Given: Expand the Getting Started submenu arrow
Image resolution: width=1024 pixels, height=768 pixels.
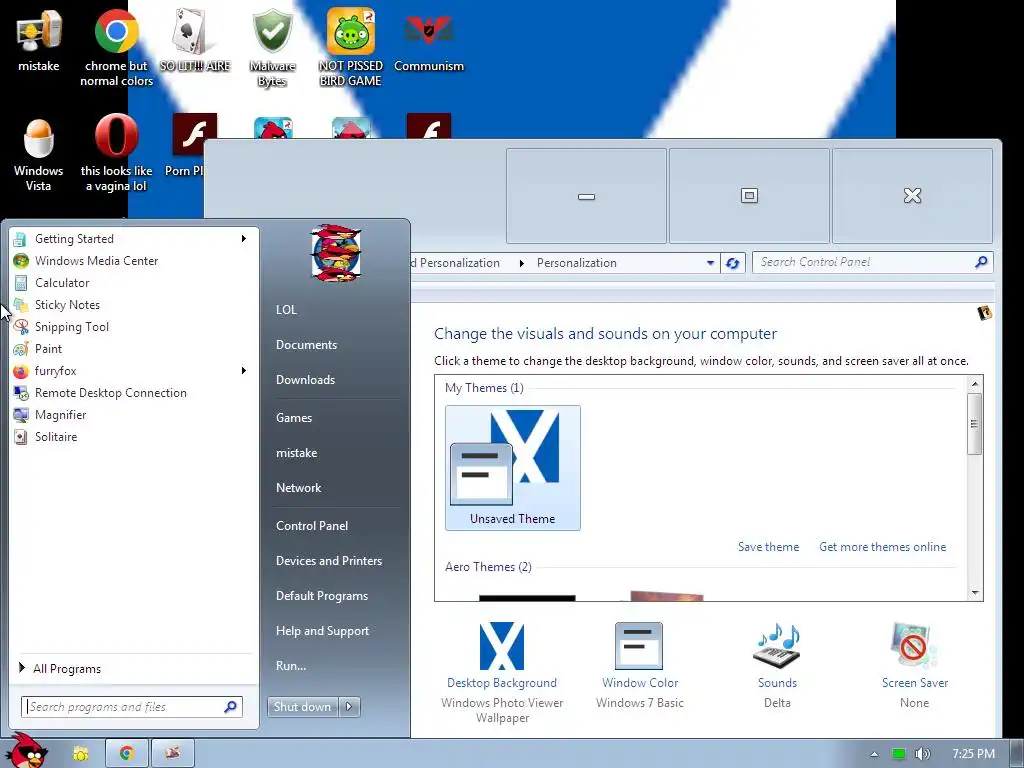Looking at the screenshot, I should point(244,239).
